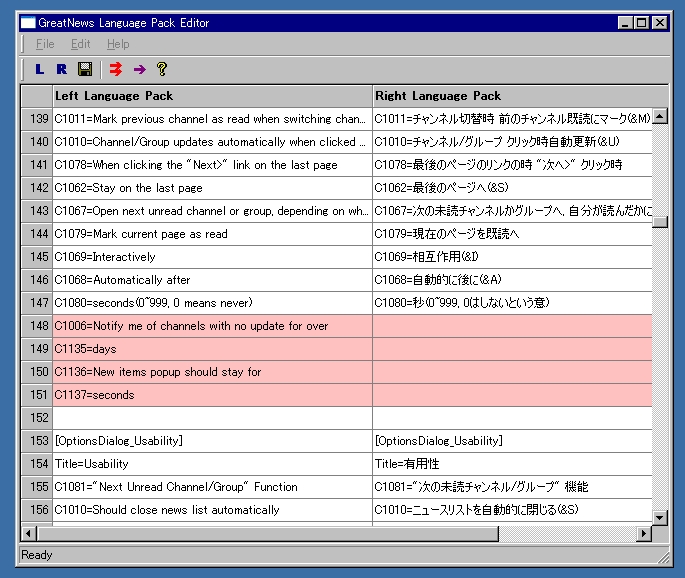Select cell 'C1081="Next Unread Channel/Group" Function'
Viewport: 685px width, 578px height.
tap(212, 487)
